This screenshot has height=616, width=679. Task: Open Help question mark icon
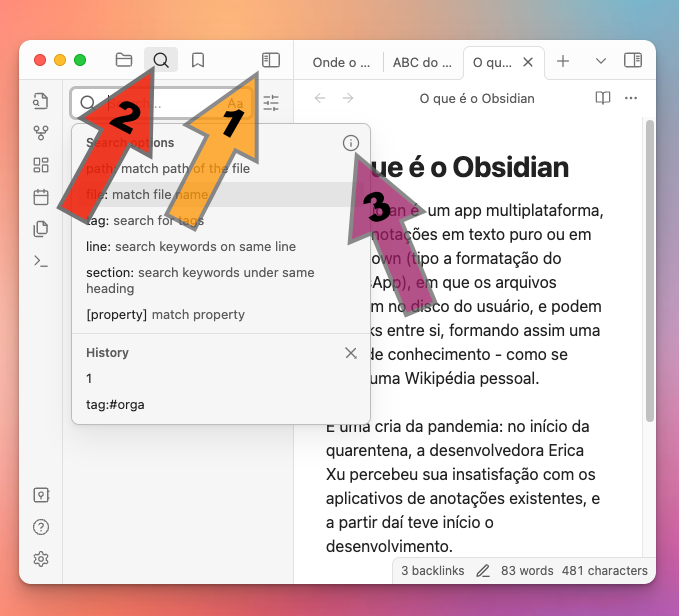(41, 527)
